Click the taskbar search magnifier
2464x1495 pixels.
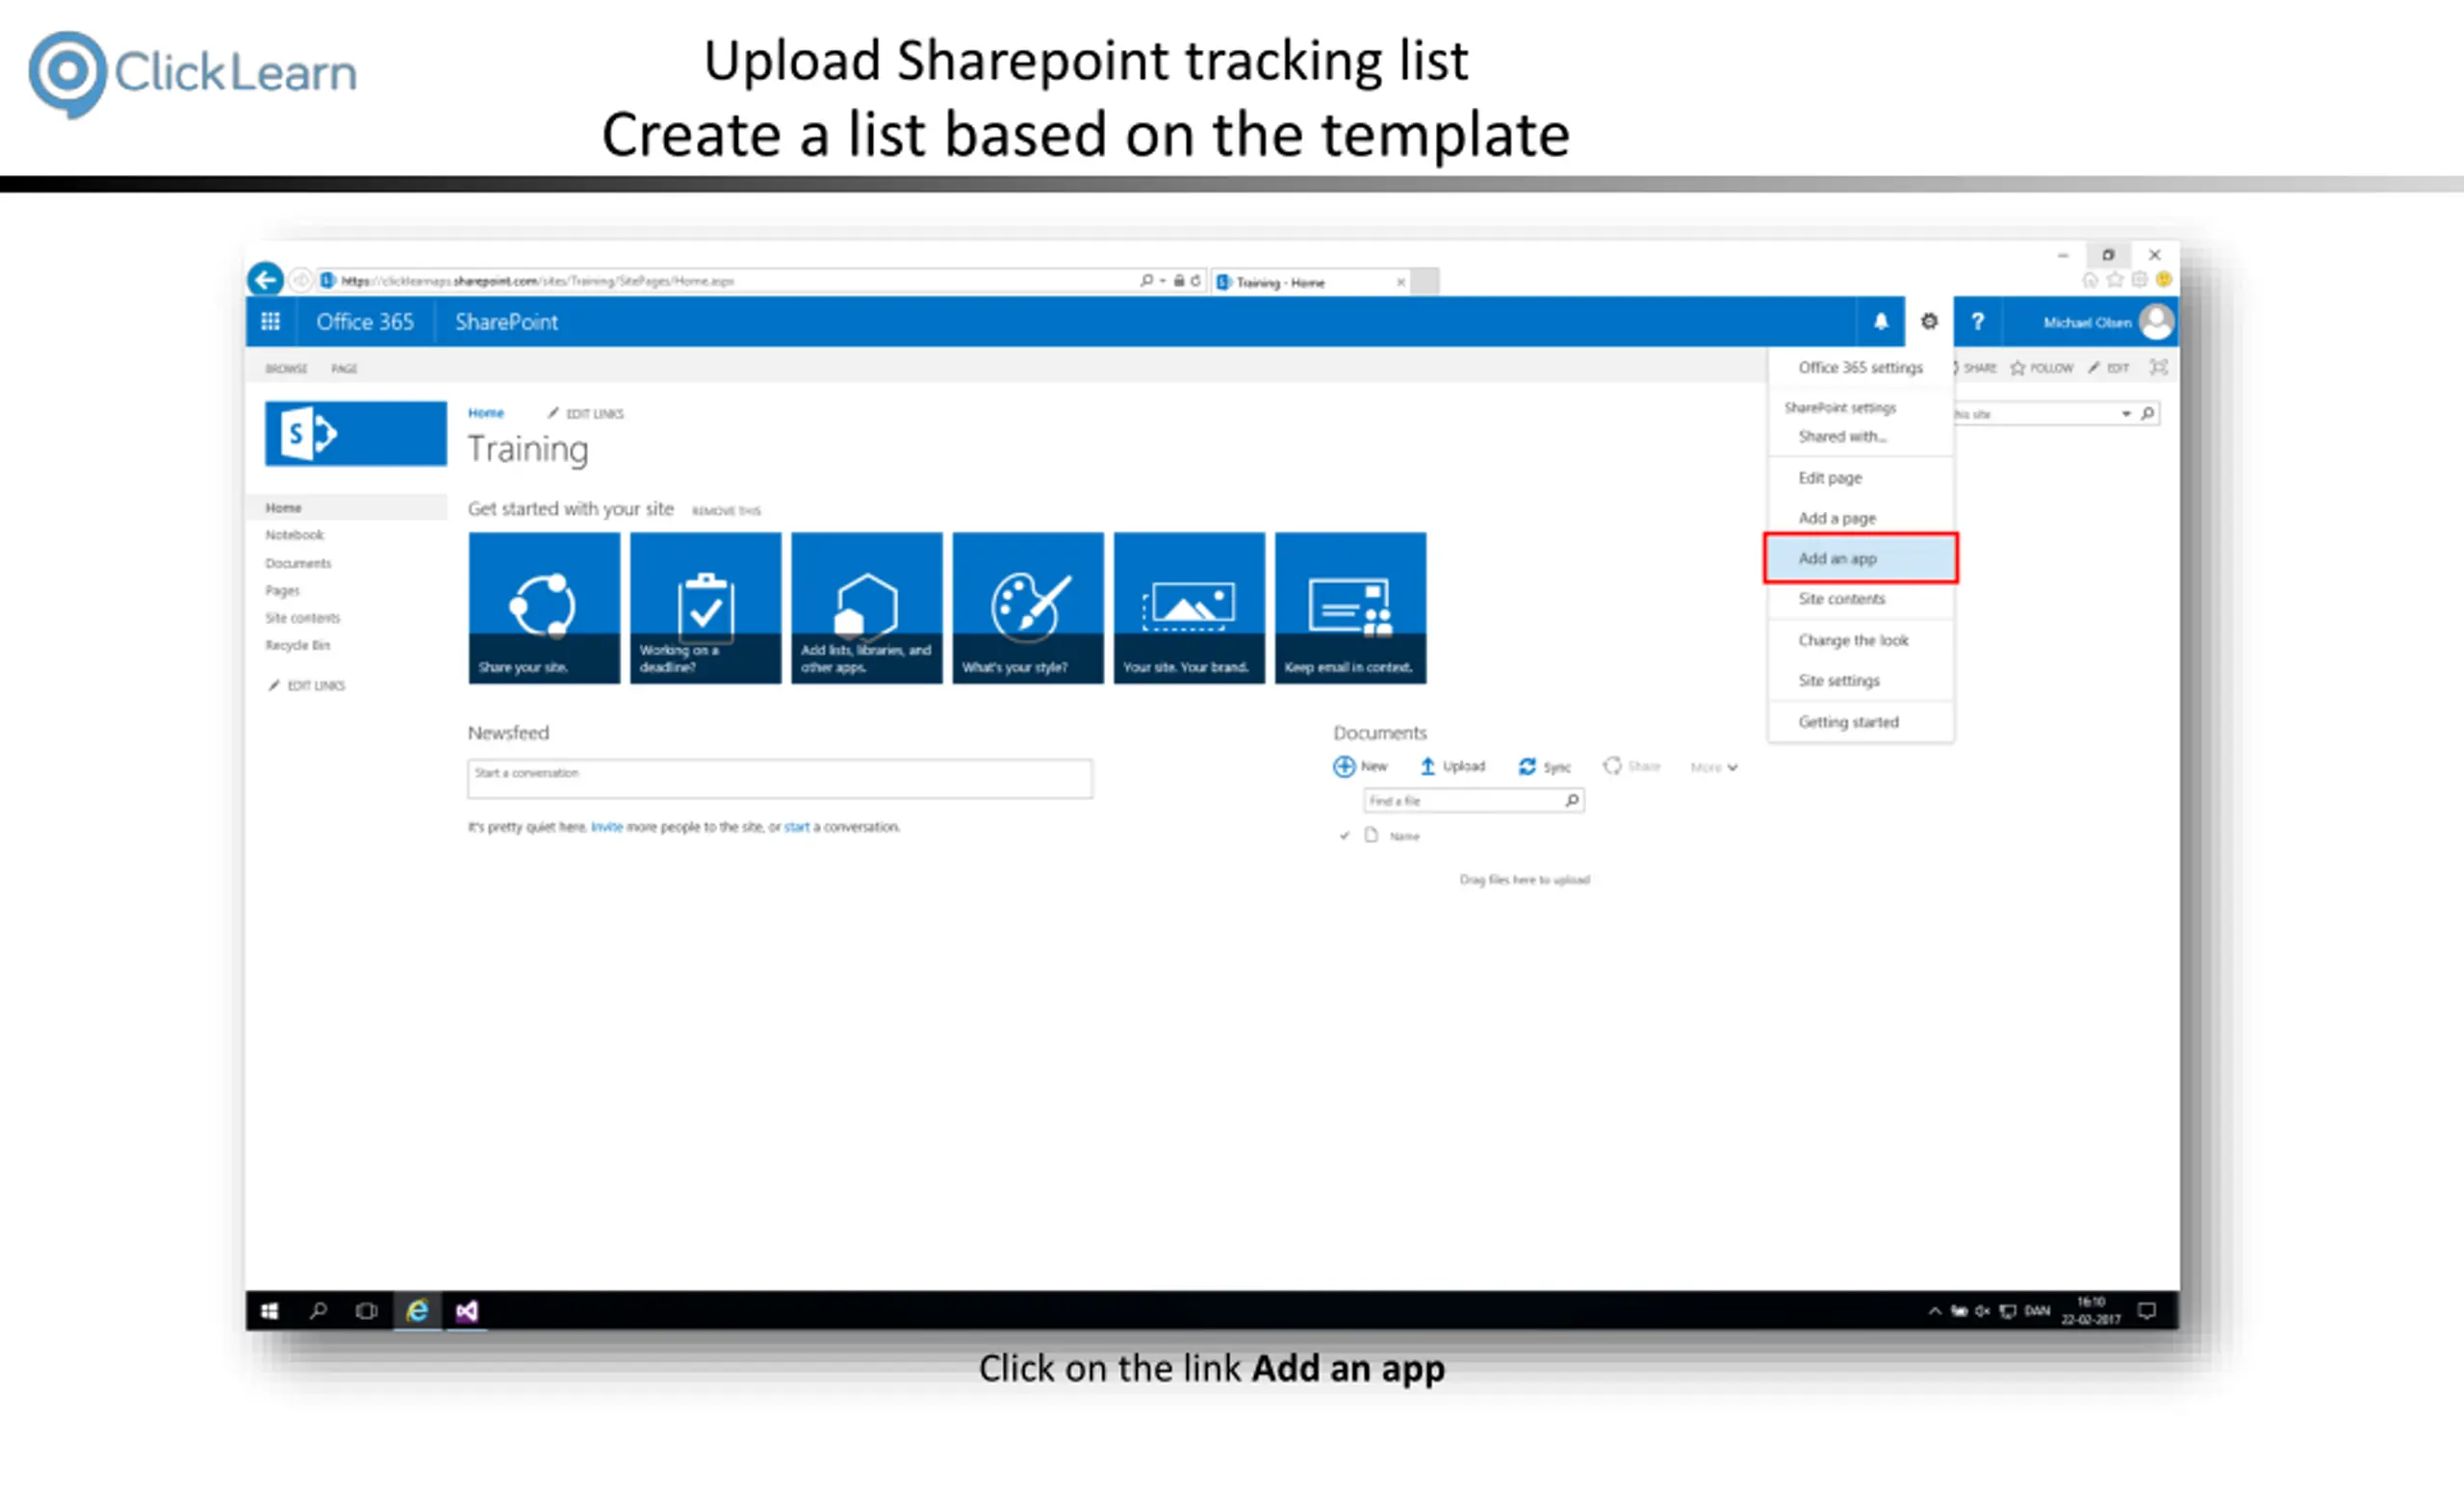pos(318,1311)
